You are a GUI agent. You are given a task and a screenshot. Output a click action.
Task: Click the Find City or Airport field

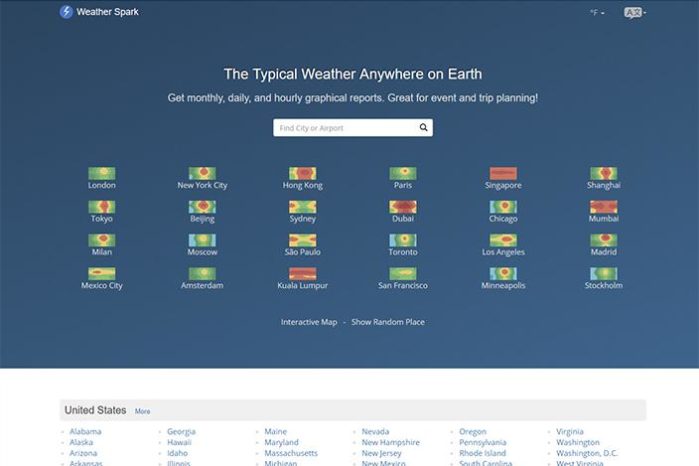pyautogui.click(x=343, y=128)
